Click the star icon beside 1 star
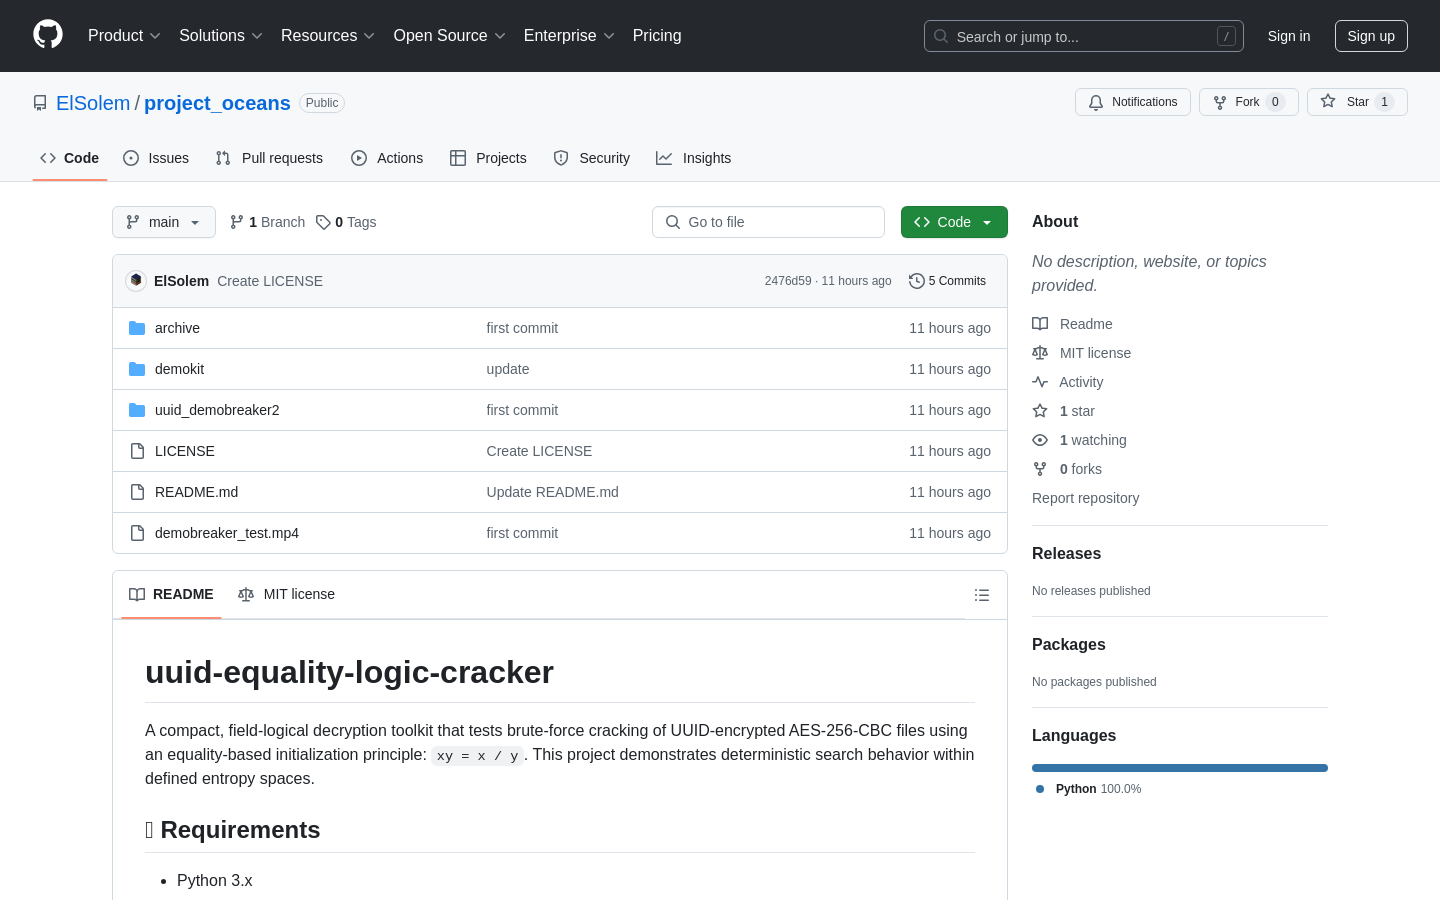 [1040, 411]
